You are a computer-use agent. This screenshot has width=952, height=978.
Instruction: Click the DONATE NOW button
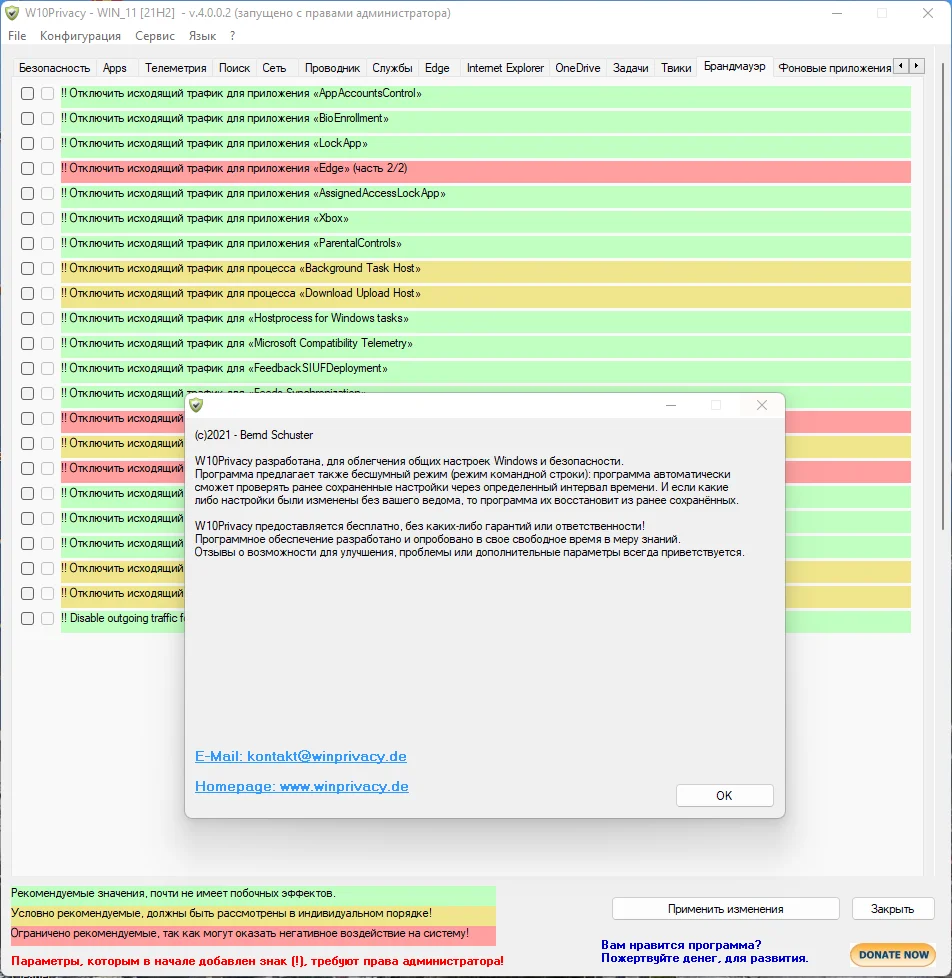(x=893, y=955)
